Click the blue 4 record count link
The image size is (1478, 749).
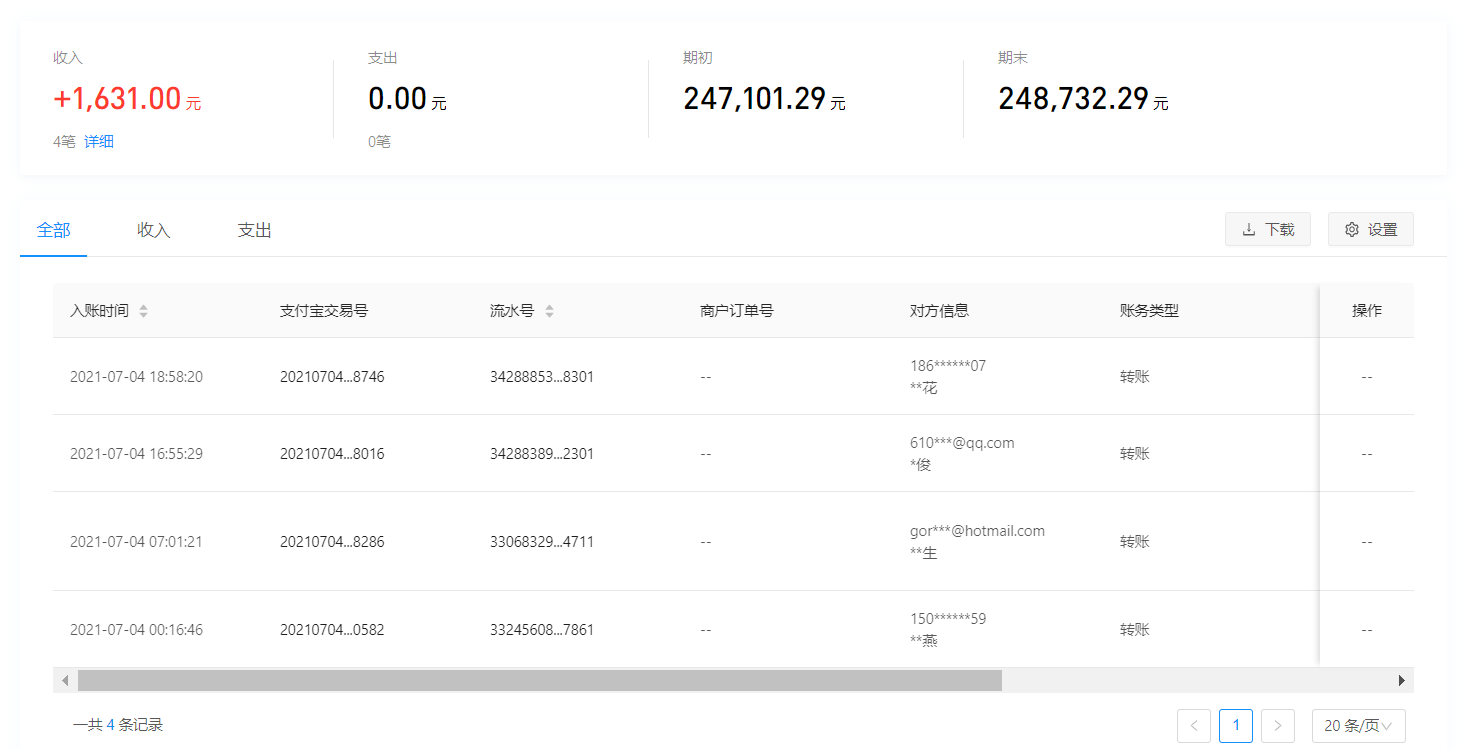(110, 726)
